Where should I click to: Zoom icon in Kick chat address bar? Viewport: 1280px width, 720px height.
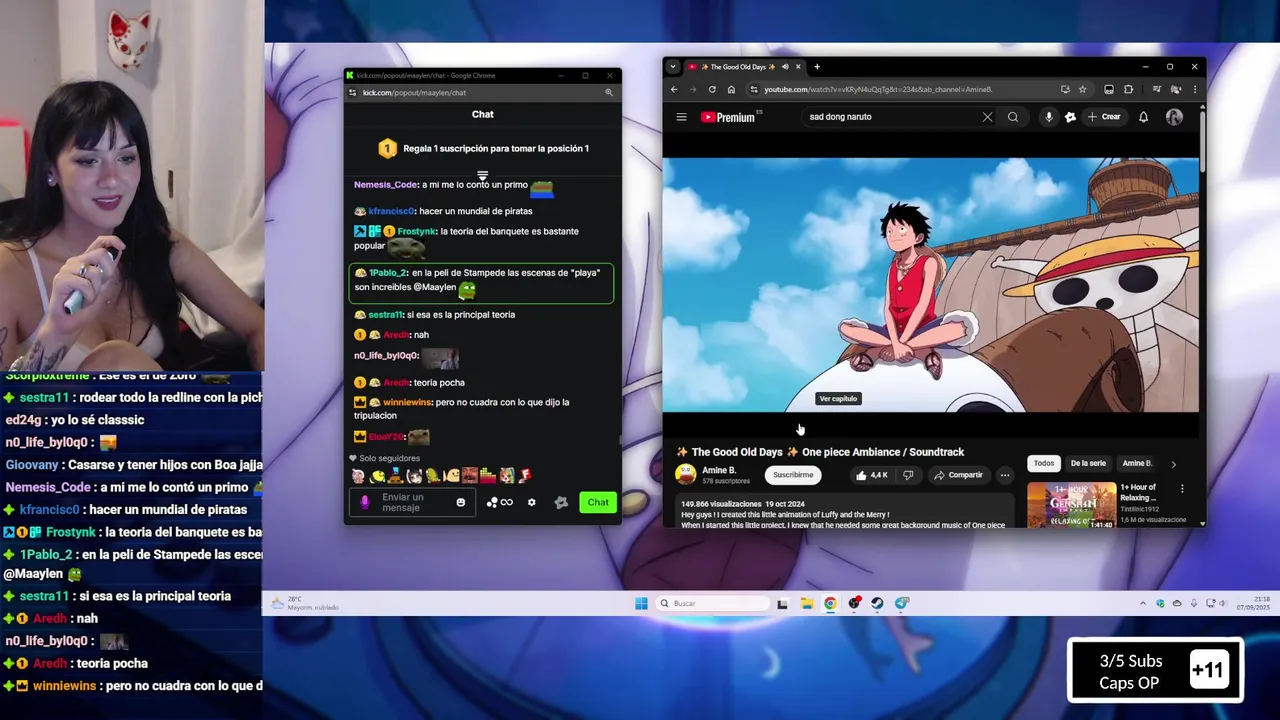coord(608,92)
